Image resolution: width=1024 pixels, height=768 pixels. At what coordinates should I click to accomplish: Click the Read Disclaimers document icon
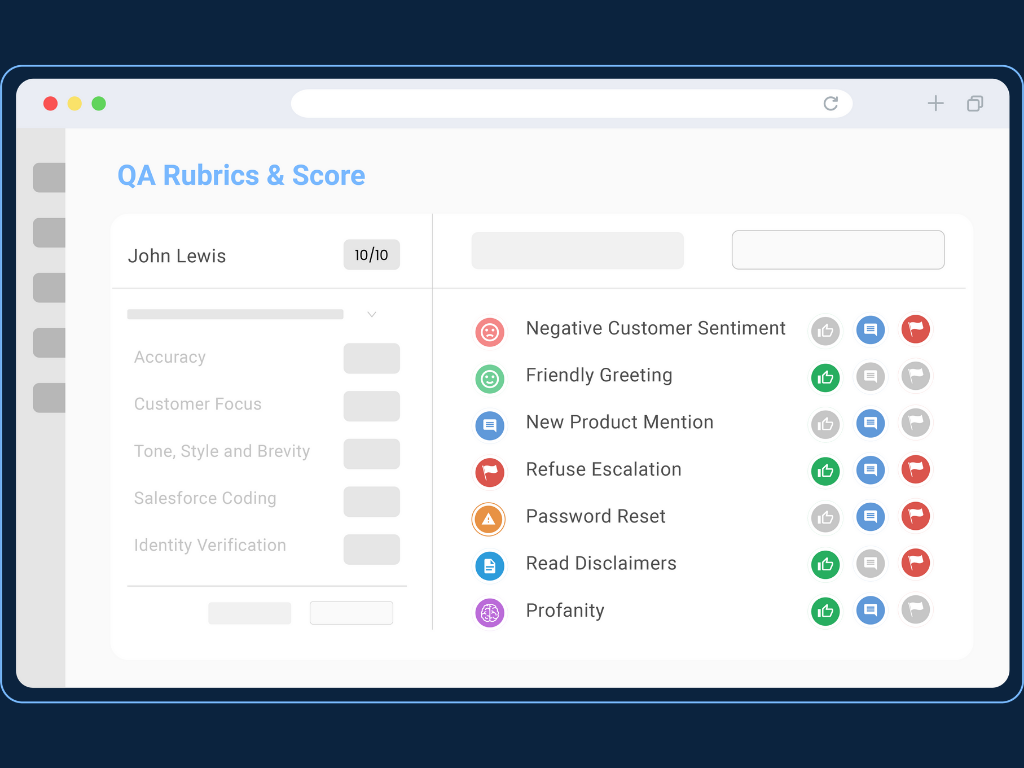(x=489, y=566)
